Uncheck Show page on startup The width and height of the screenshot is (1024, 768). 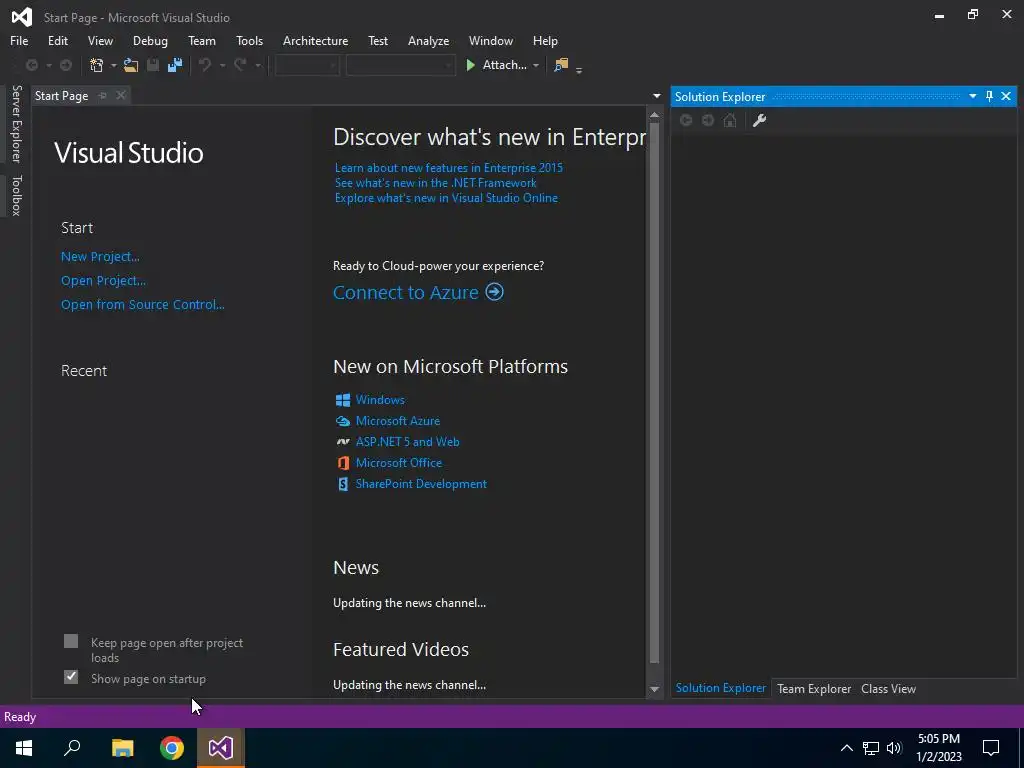[71, 677]
